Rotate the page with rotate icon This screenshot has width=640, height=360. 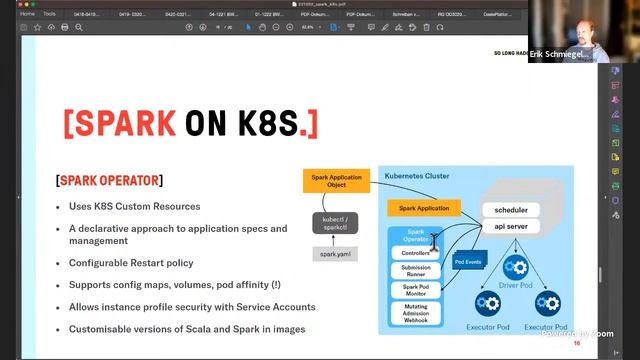pyautogui.click(x=440, y=27)
